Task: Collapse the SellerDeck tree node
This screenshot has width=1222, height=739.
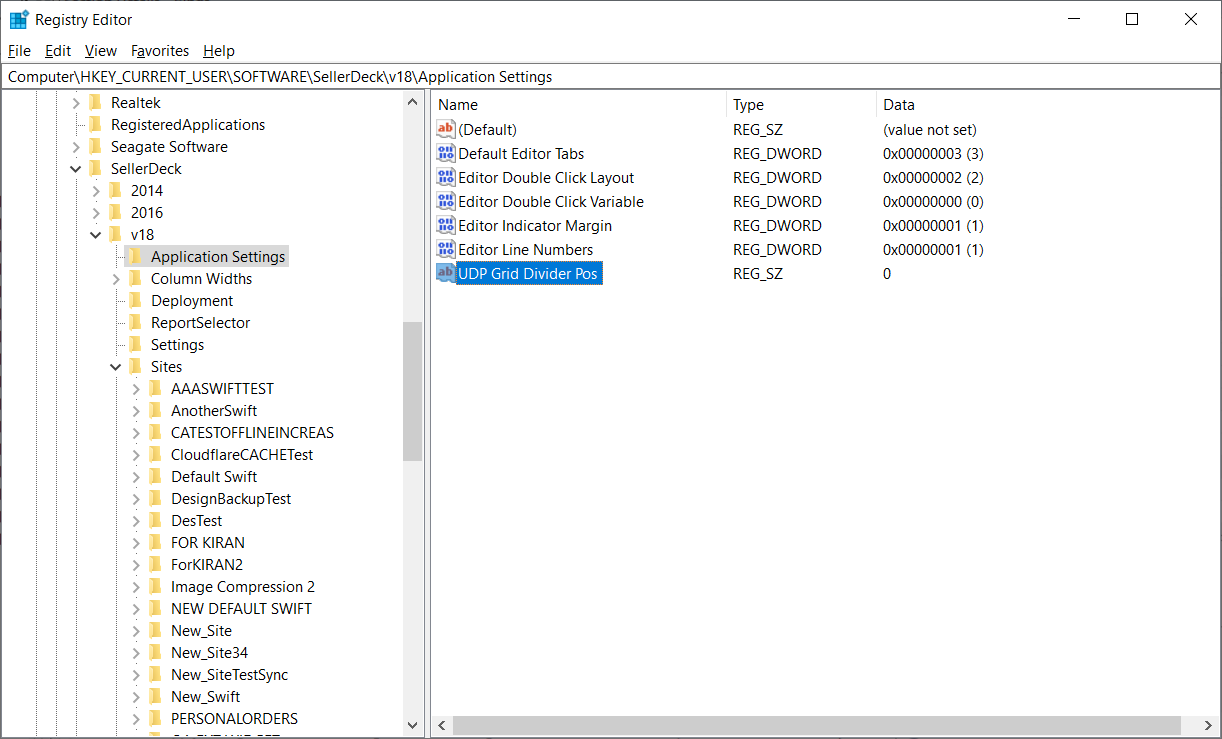Action: (x=76, y=169)
